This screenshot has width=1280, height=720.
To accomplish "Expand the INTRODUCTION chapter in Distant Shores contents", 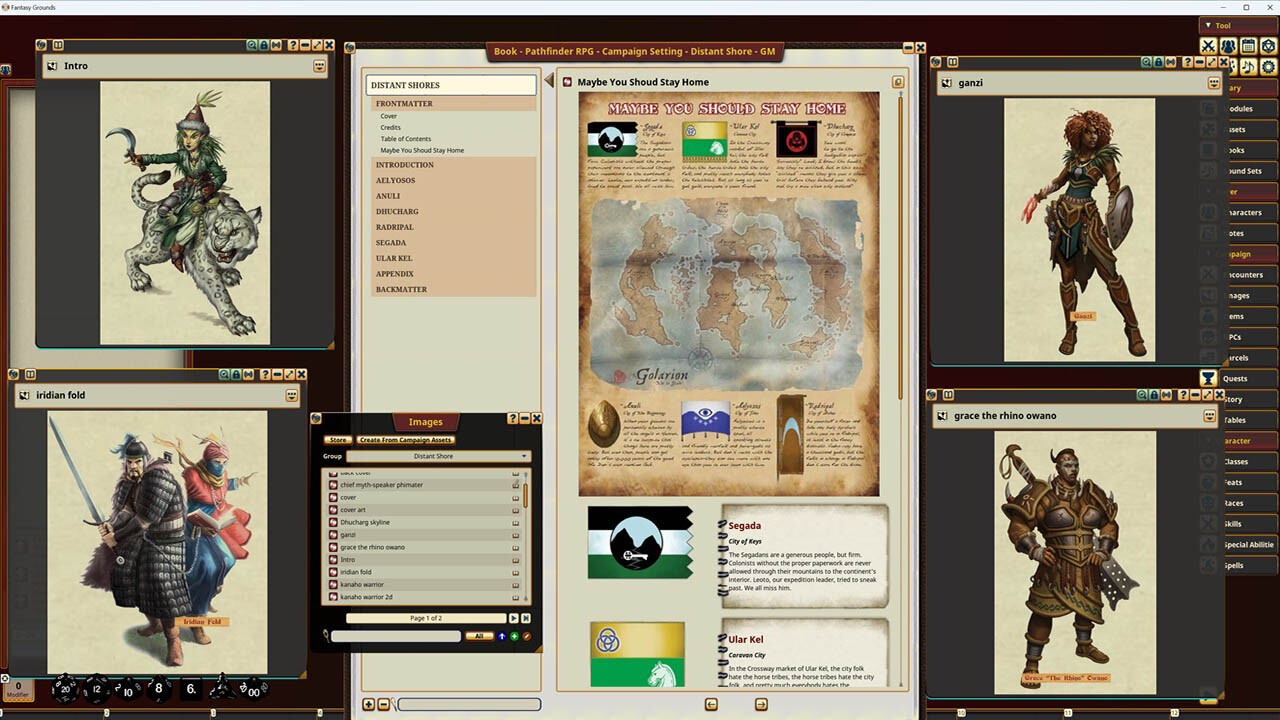I will (404, 164).
